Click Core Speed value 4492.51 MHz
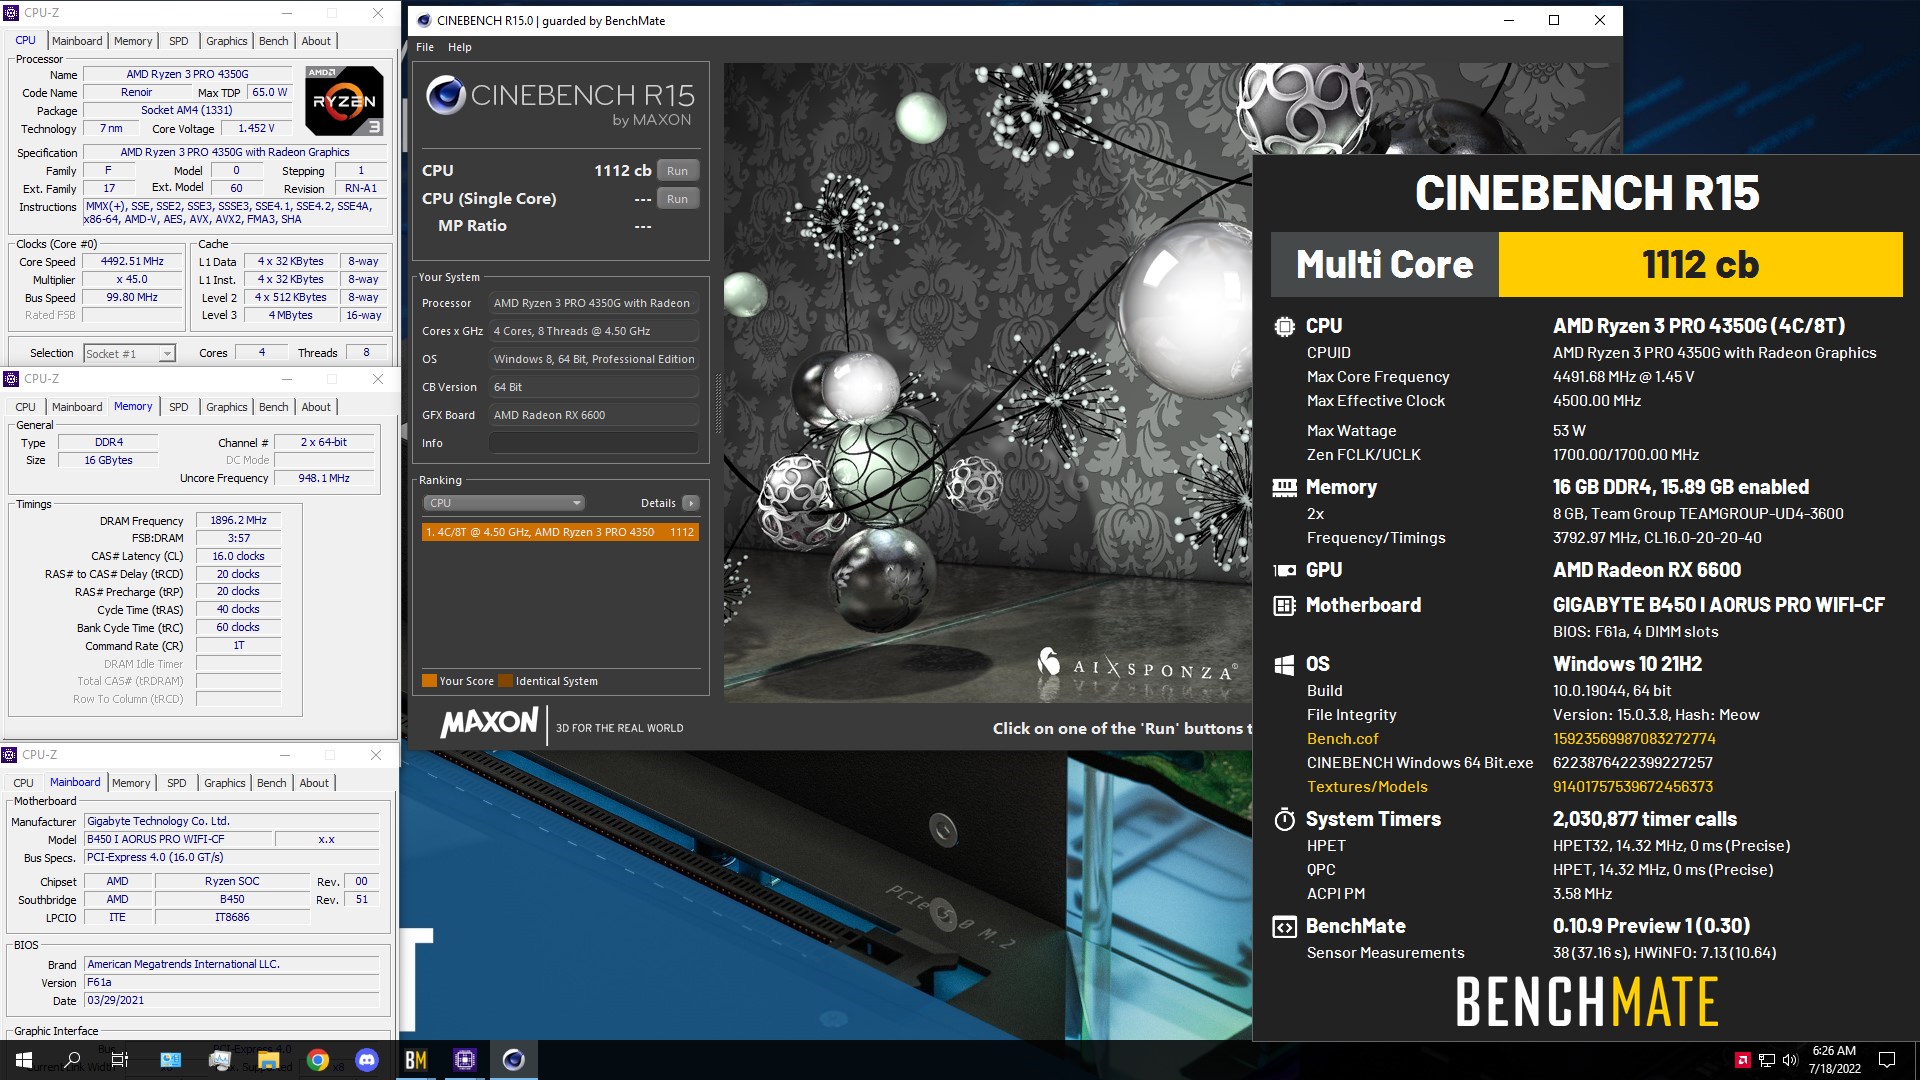This screenshot has height=1080, width=1920. 132,262
